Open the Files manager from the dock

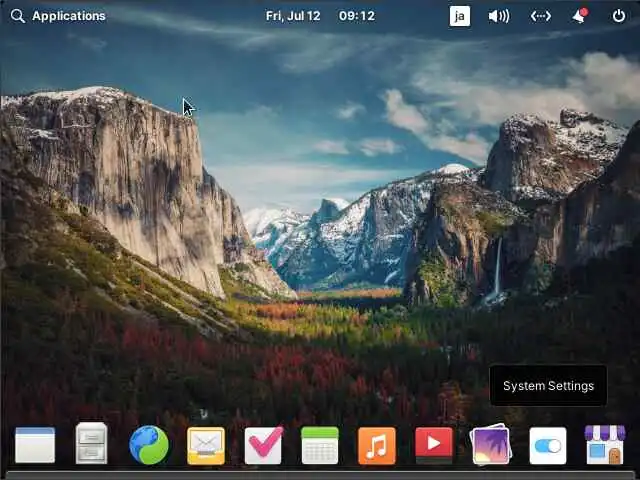point(91,444)
